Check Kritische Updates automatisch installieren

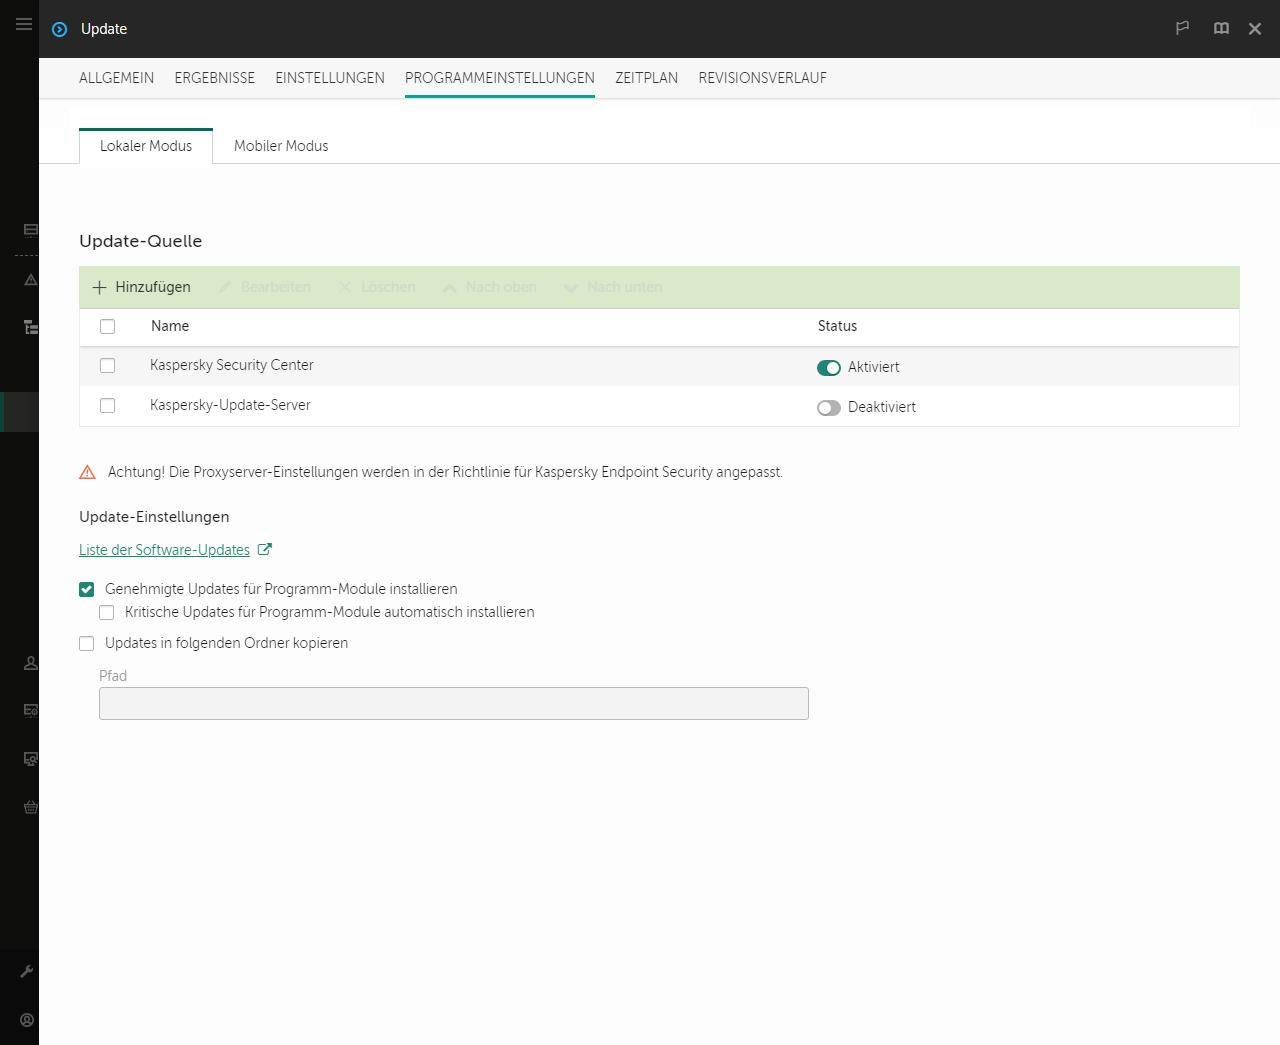[x=107, y=613]
